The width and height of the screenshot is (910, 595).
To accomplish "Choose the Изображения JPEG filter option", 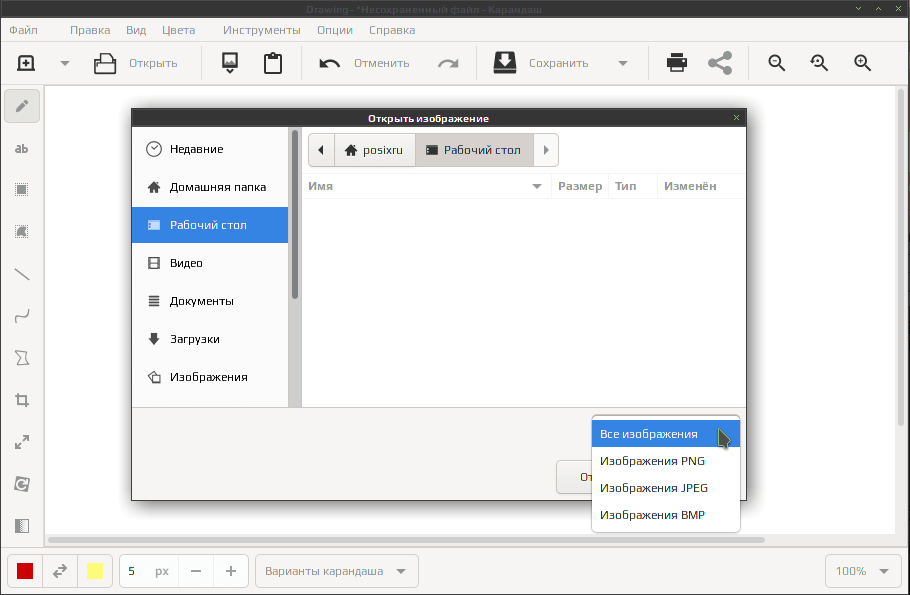I will 666,488.
